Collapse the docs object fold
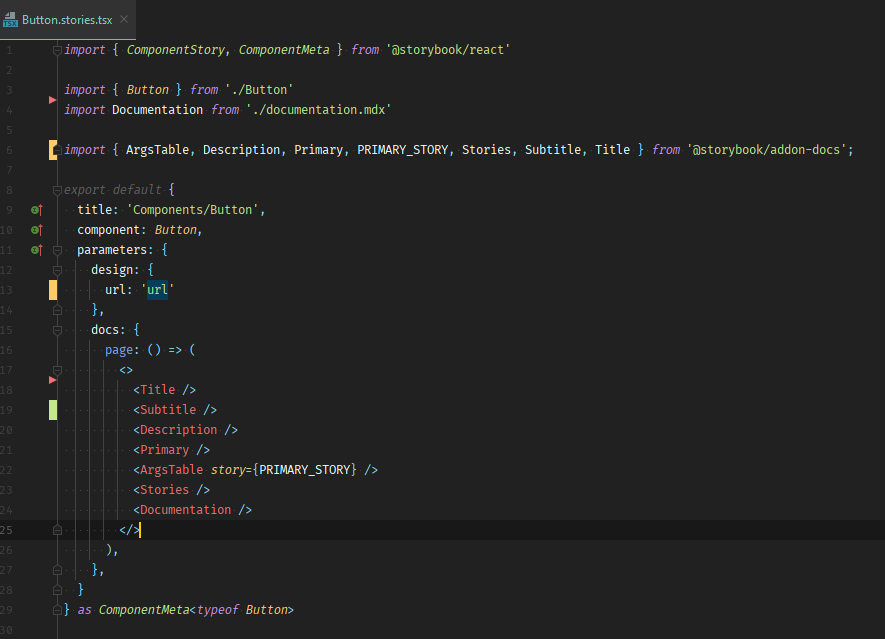This screenshot has height=639, width=885. tap(57, 330)
